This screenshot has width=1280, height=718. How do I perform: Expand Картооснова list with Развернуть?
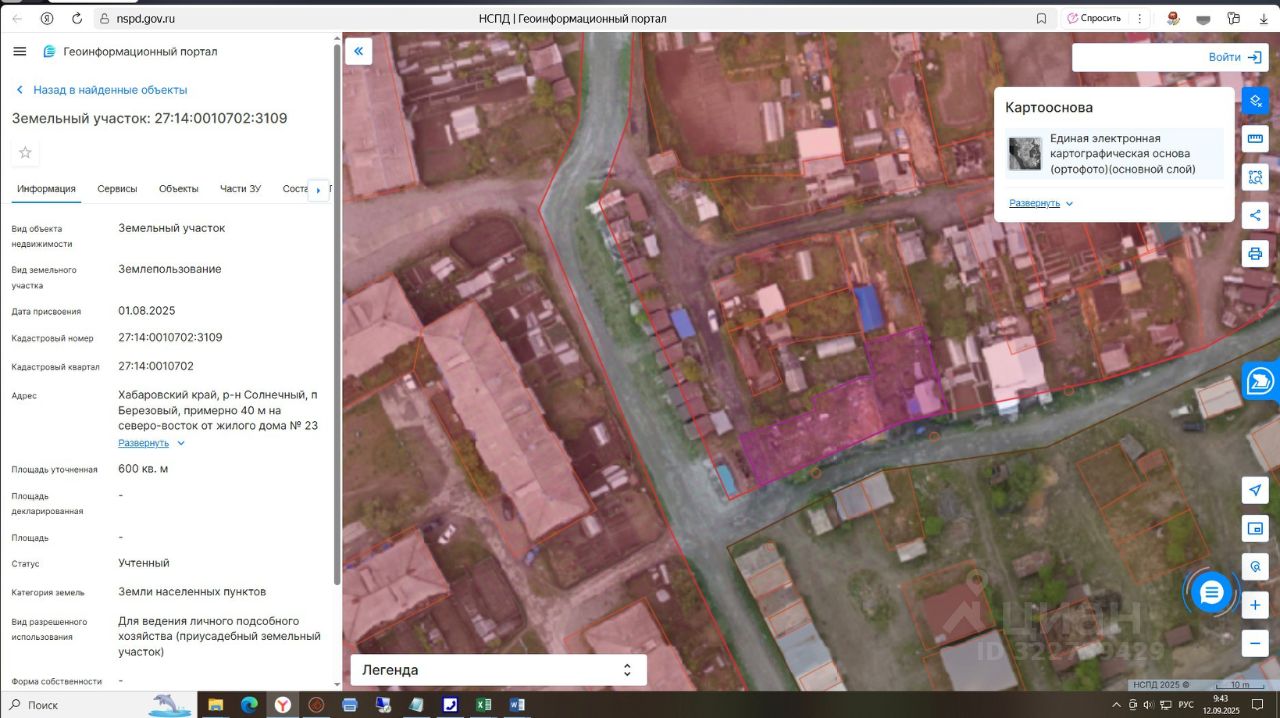(1041, 203)
